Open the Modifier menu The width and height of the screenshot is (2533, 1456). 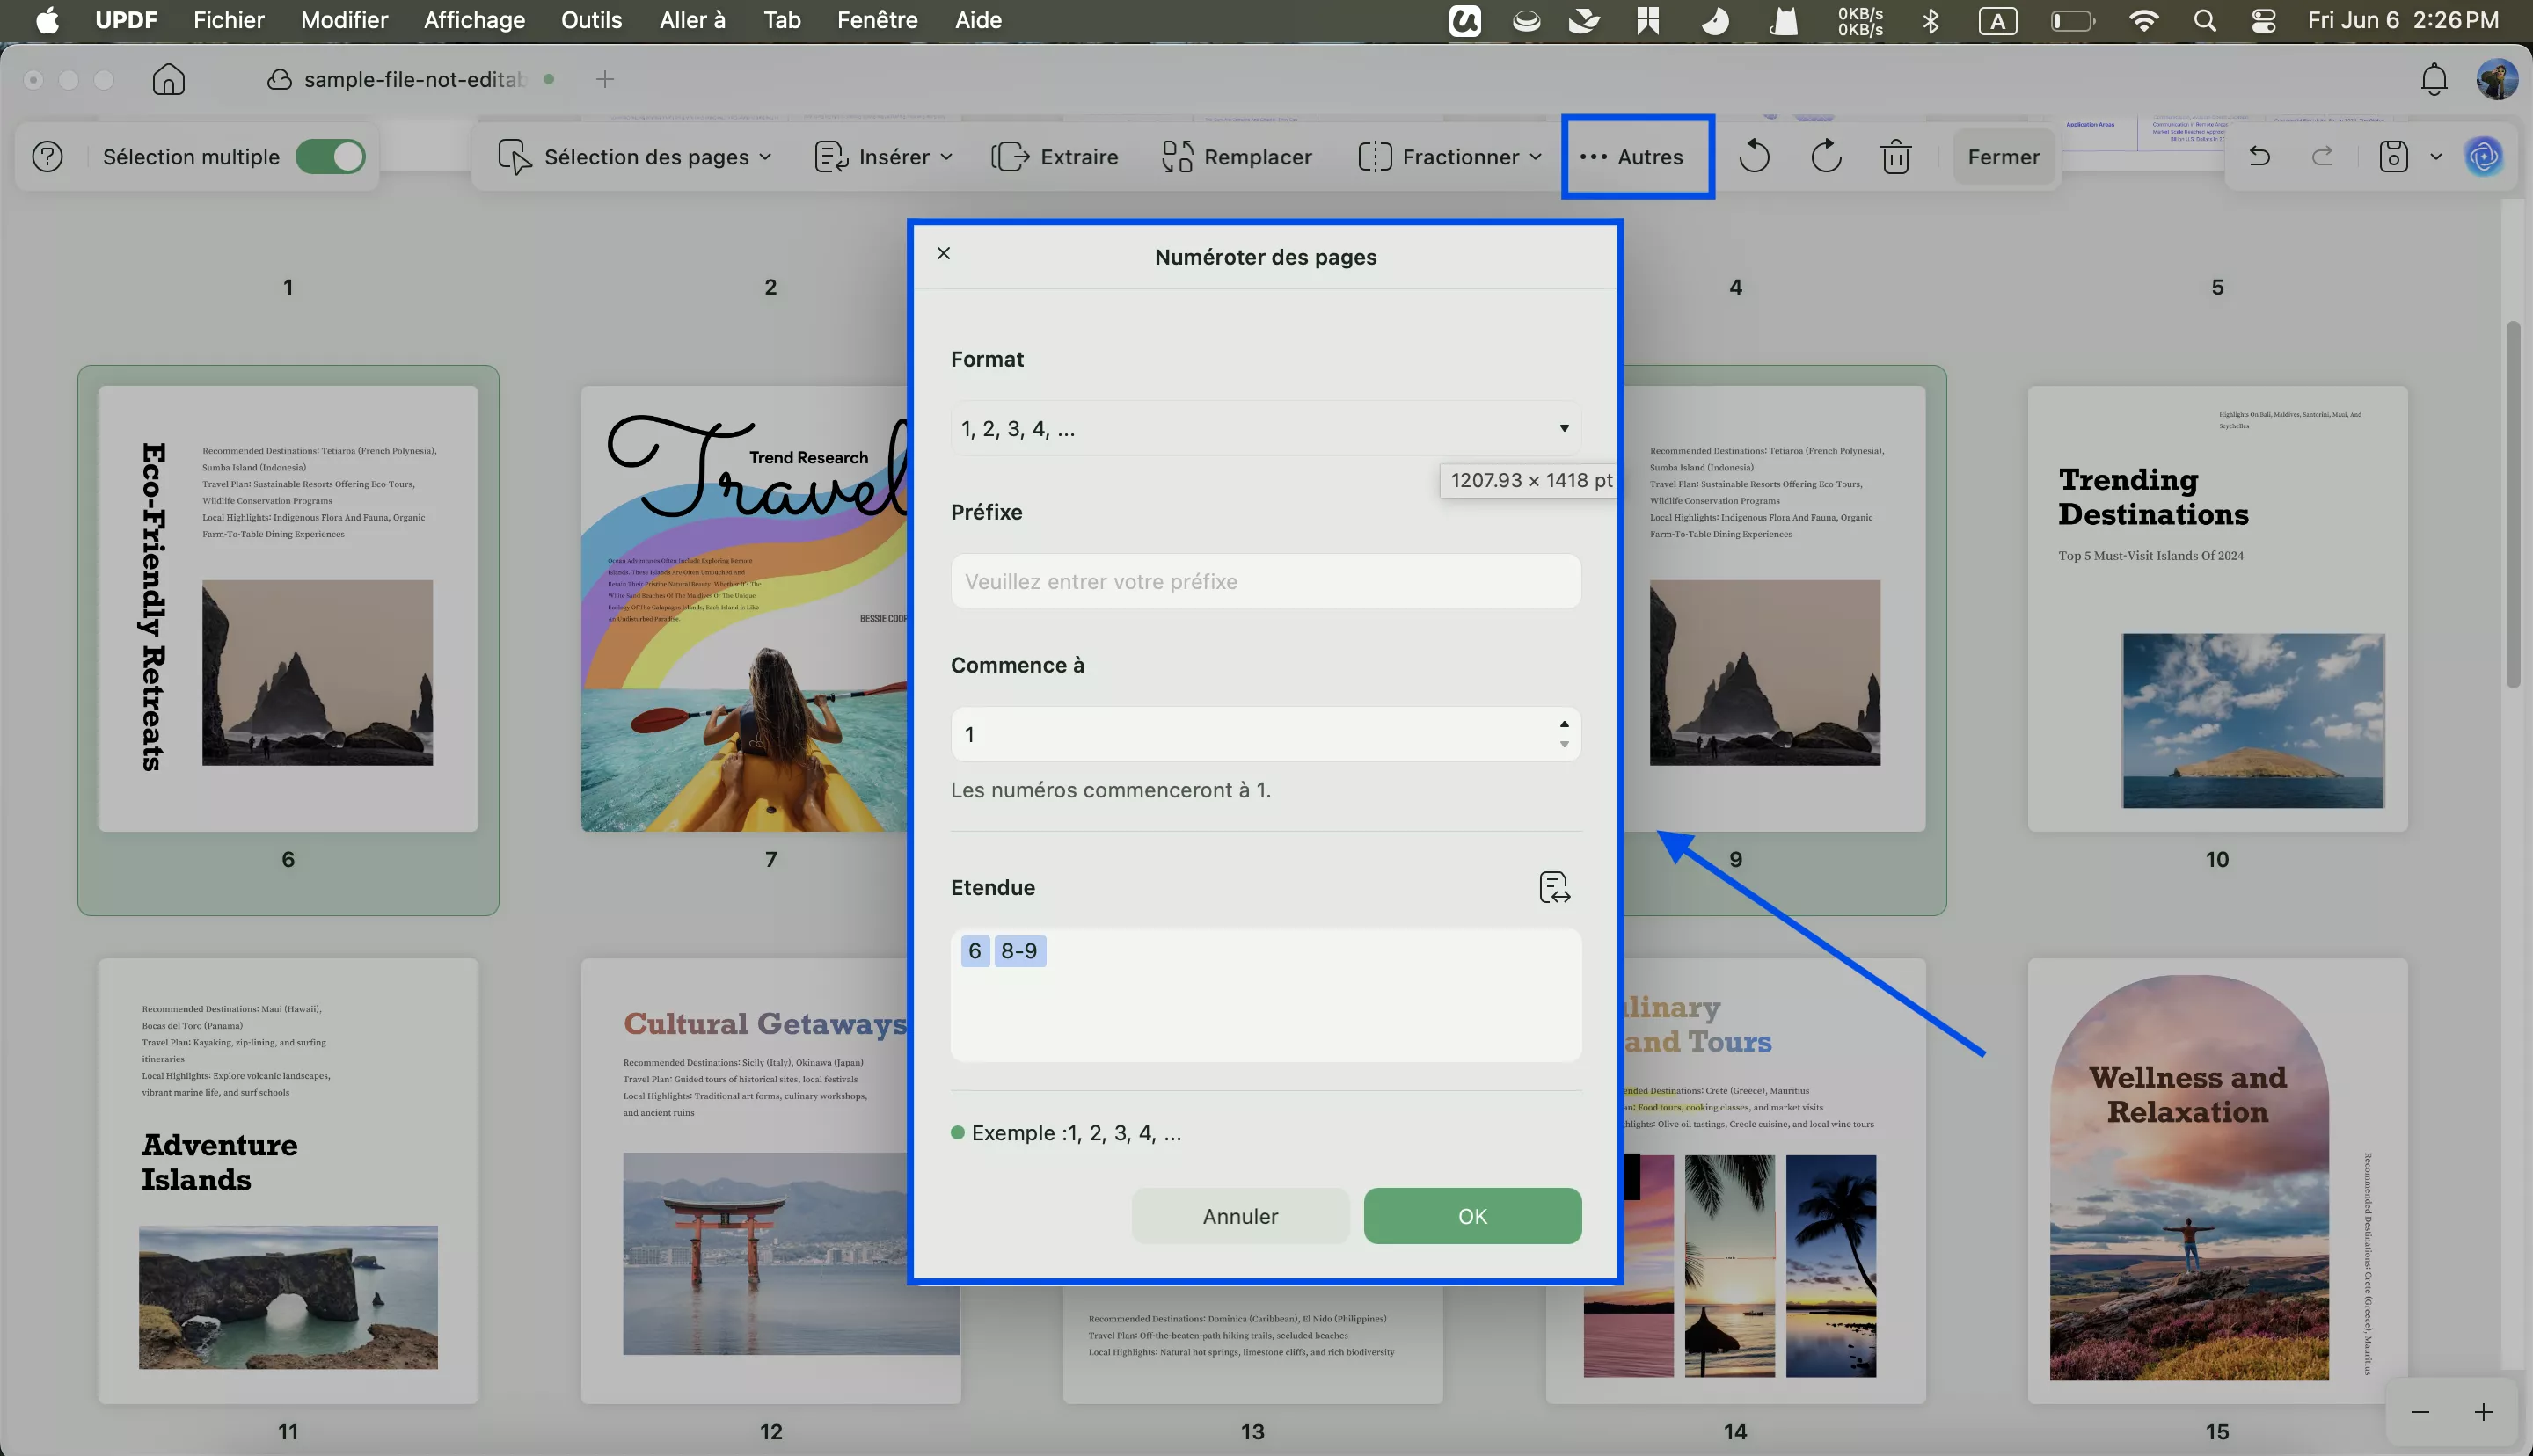(x=344, y=20)
